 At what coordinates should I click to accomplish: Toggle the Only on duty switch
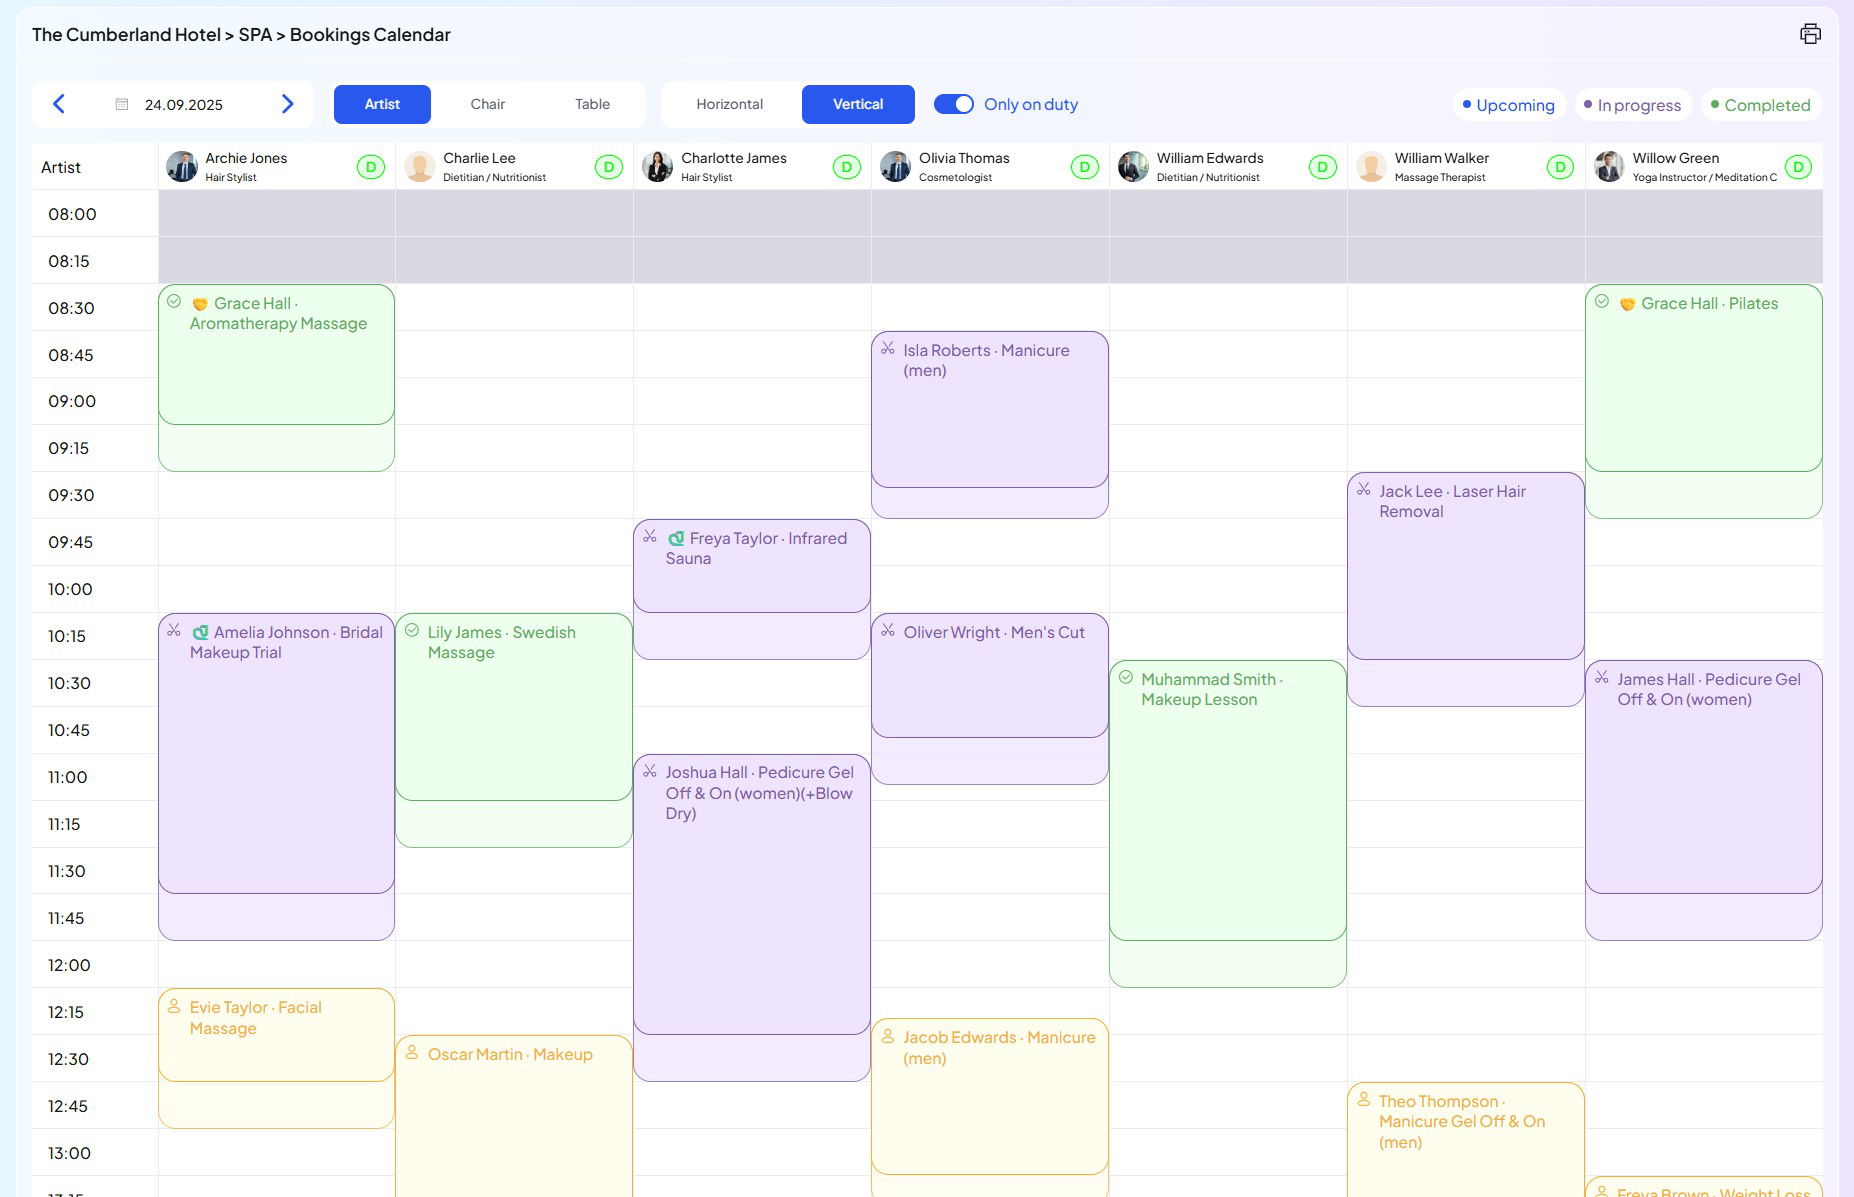953,104
